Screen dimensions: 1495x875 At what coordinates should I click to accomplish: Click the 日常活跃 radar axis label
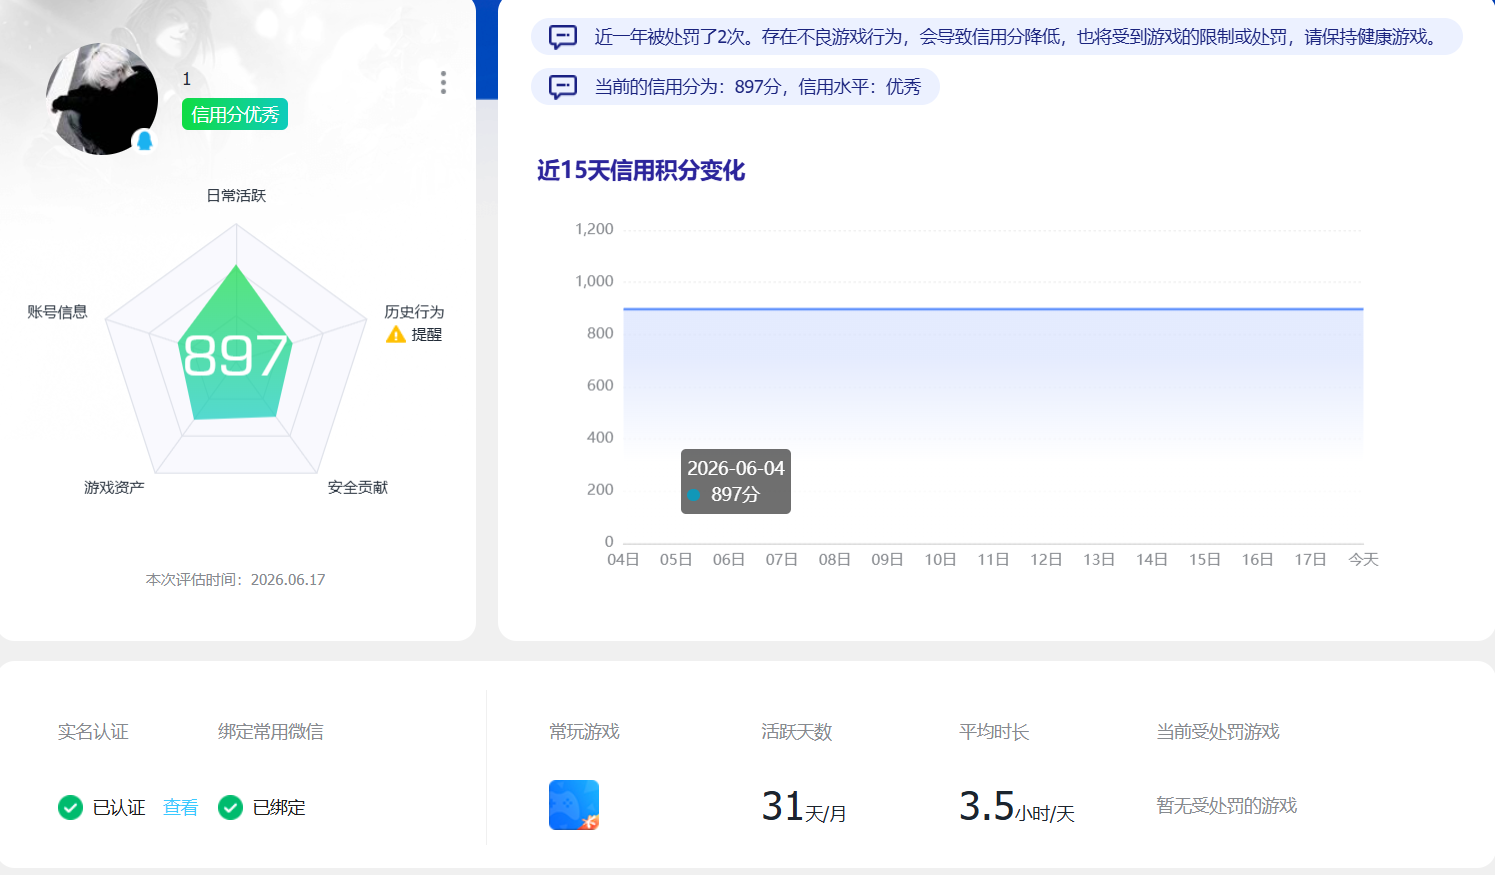click(236, 195)
